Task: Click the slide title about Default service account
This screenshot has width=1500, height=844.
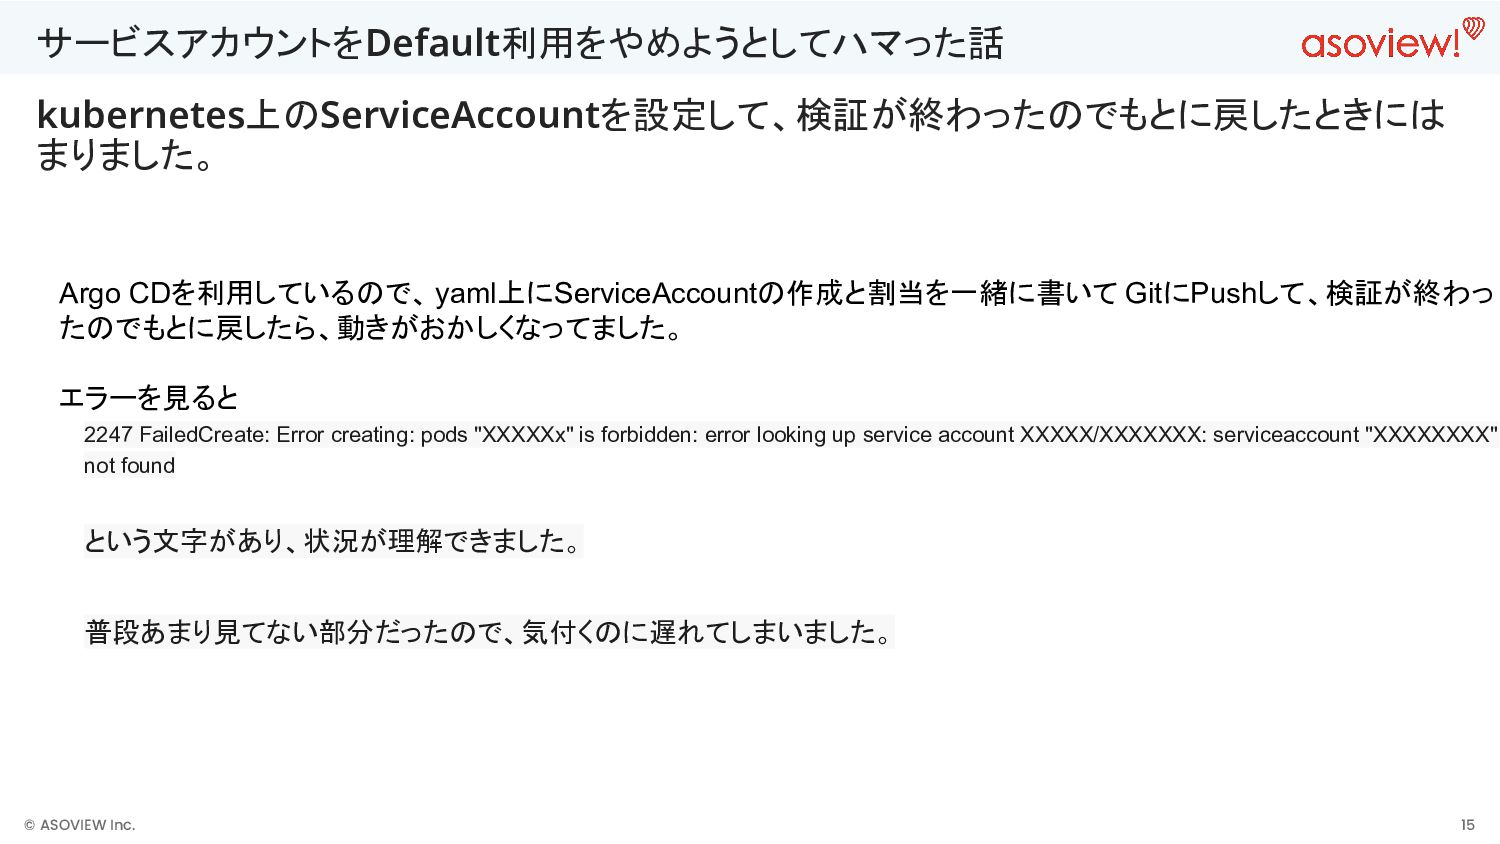Action: (x=519, y=43)
